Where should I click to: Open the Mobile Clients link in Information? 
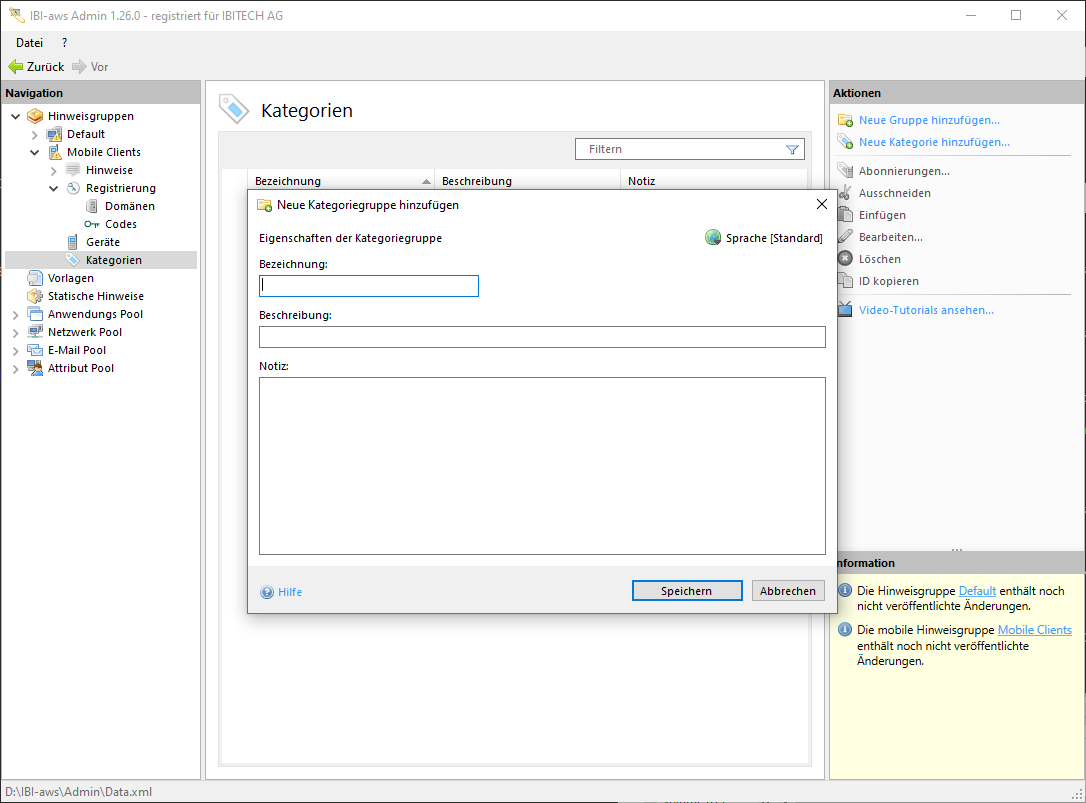[x=1034, y=630]
